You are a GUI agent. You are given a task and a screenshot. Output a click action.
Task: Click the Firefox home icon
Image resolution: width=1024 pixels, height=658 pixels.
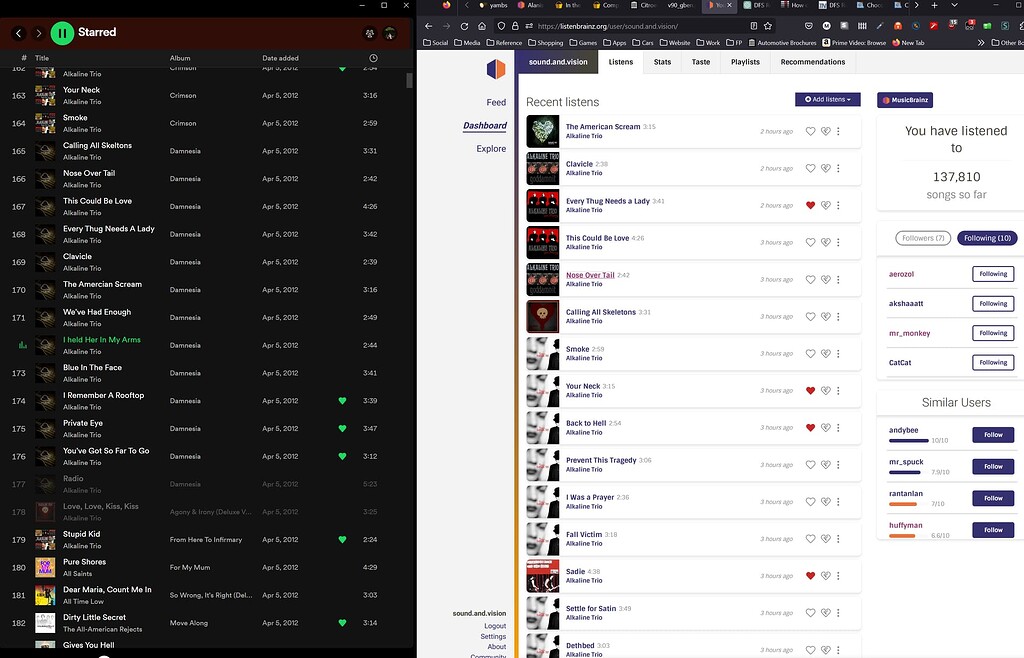[482, 26]
